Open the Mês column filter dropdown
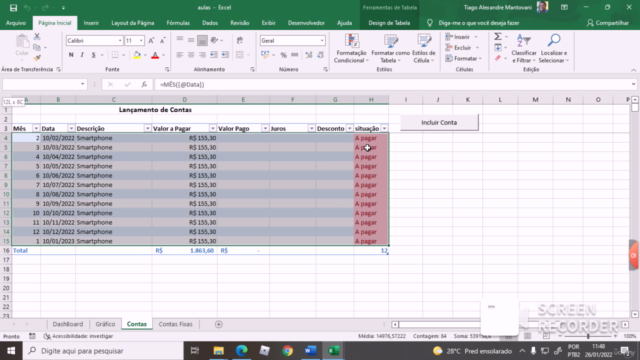The height and width of the screenshot is (360, 640). 36,129
